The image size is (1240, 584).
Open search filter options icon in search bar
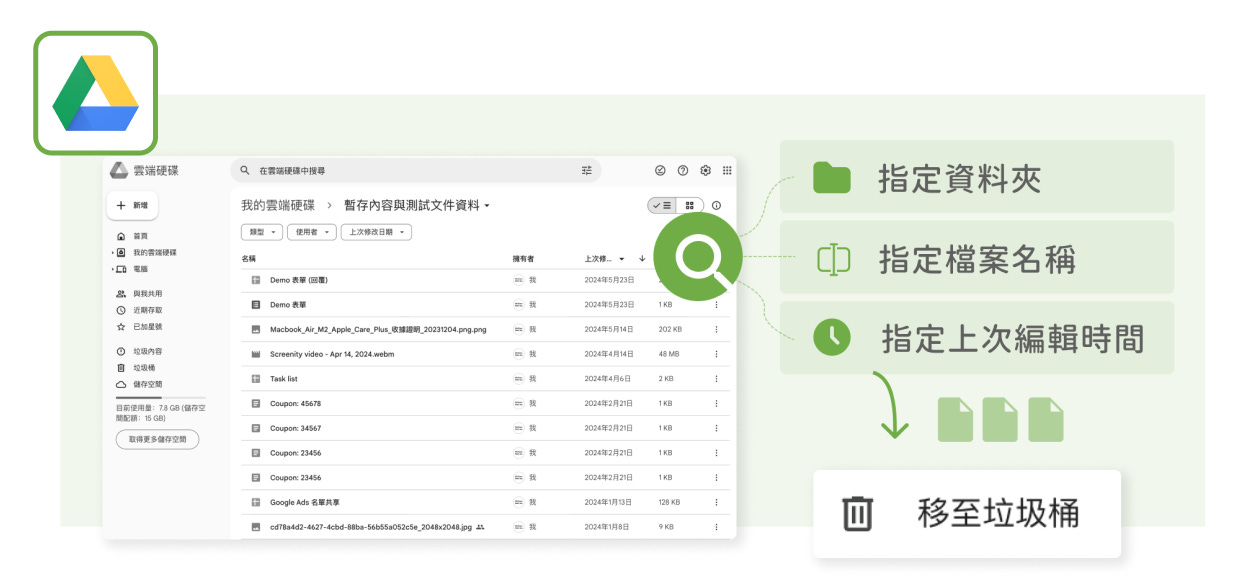(587, 171)
